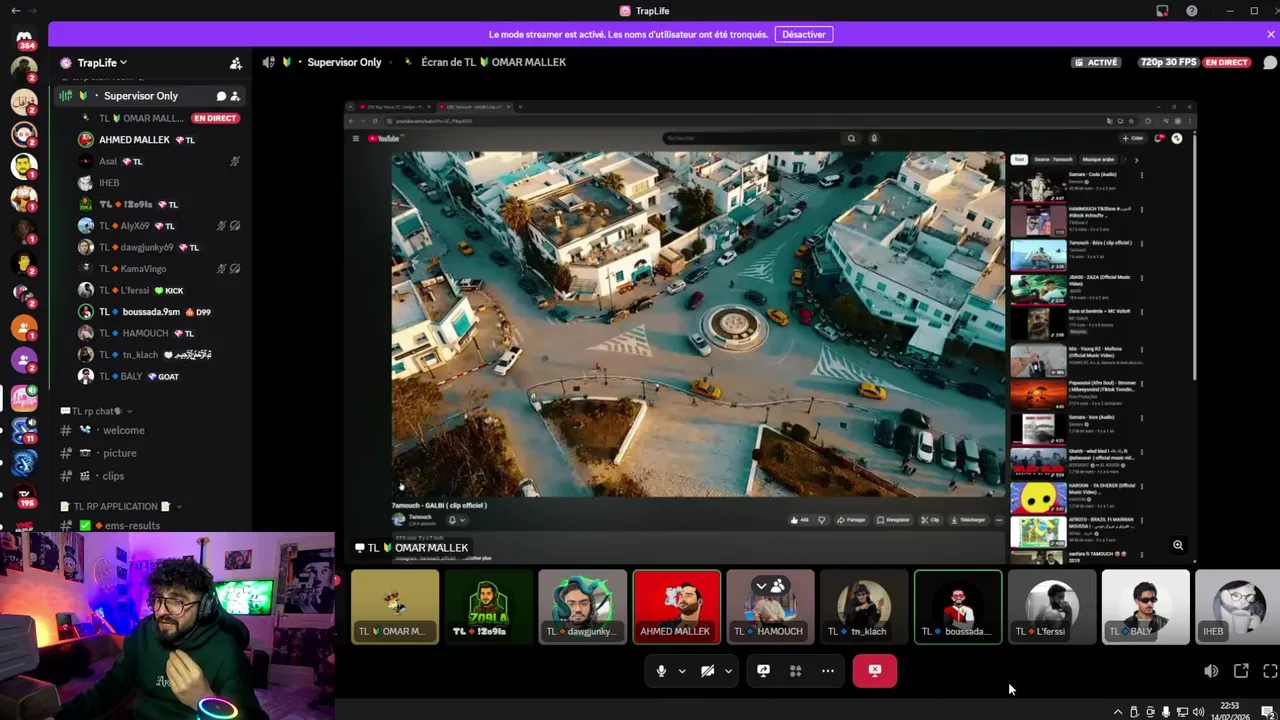Toggle members view chevron above HAMOUCH tile

coord(761,586)
